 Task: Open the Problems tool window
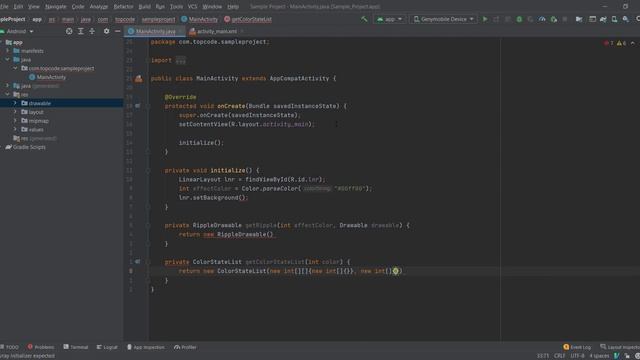(41, 347)
